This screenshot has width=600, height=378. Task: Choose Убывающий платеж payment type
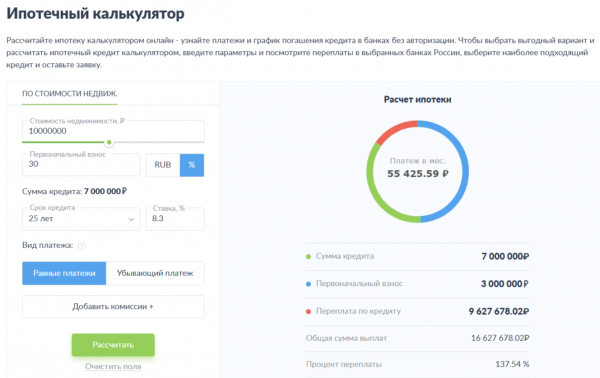click(x=155, y=273)
